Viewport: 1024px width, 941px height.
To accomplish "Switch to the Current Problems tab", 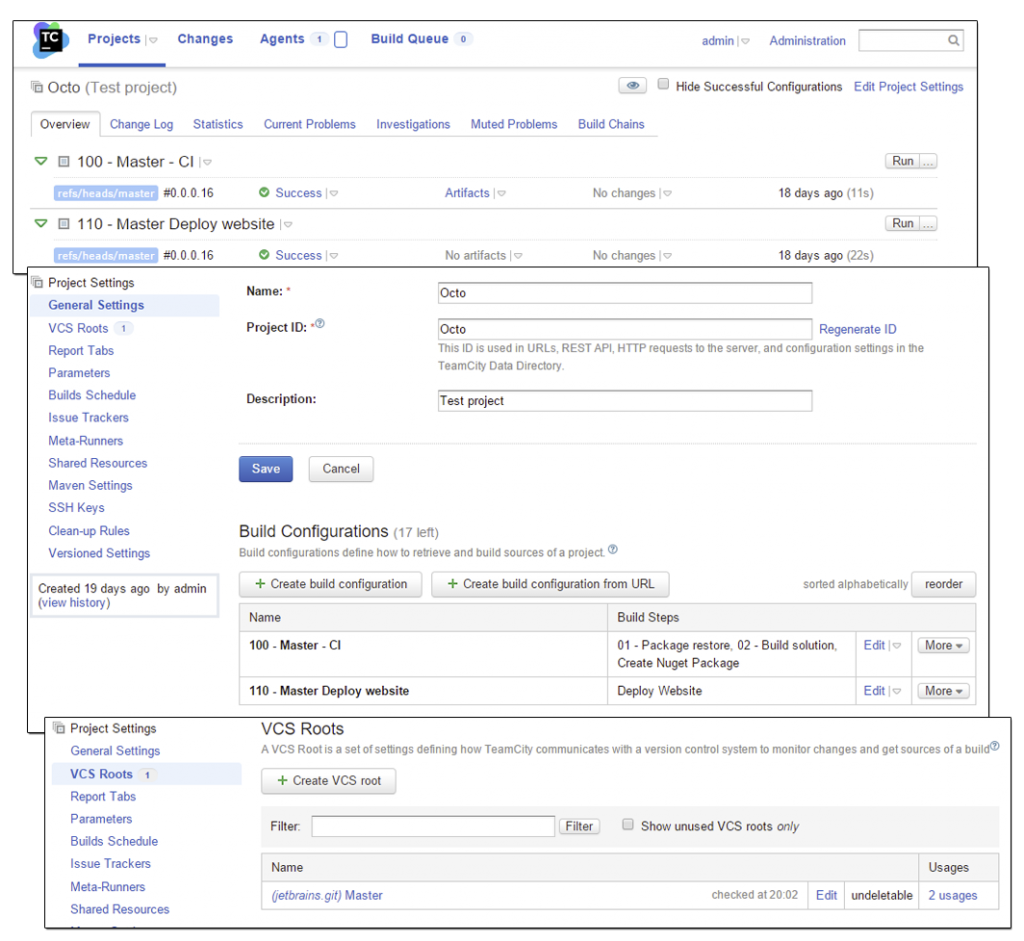I will tap(310, 124).
